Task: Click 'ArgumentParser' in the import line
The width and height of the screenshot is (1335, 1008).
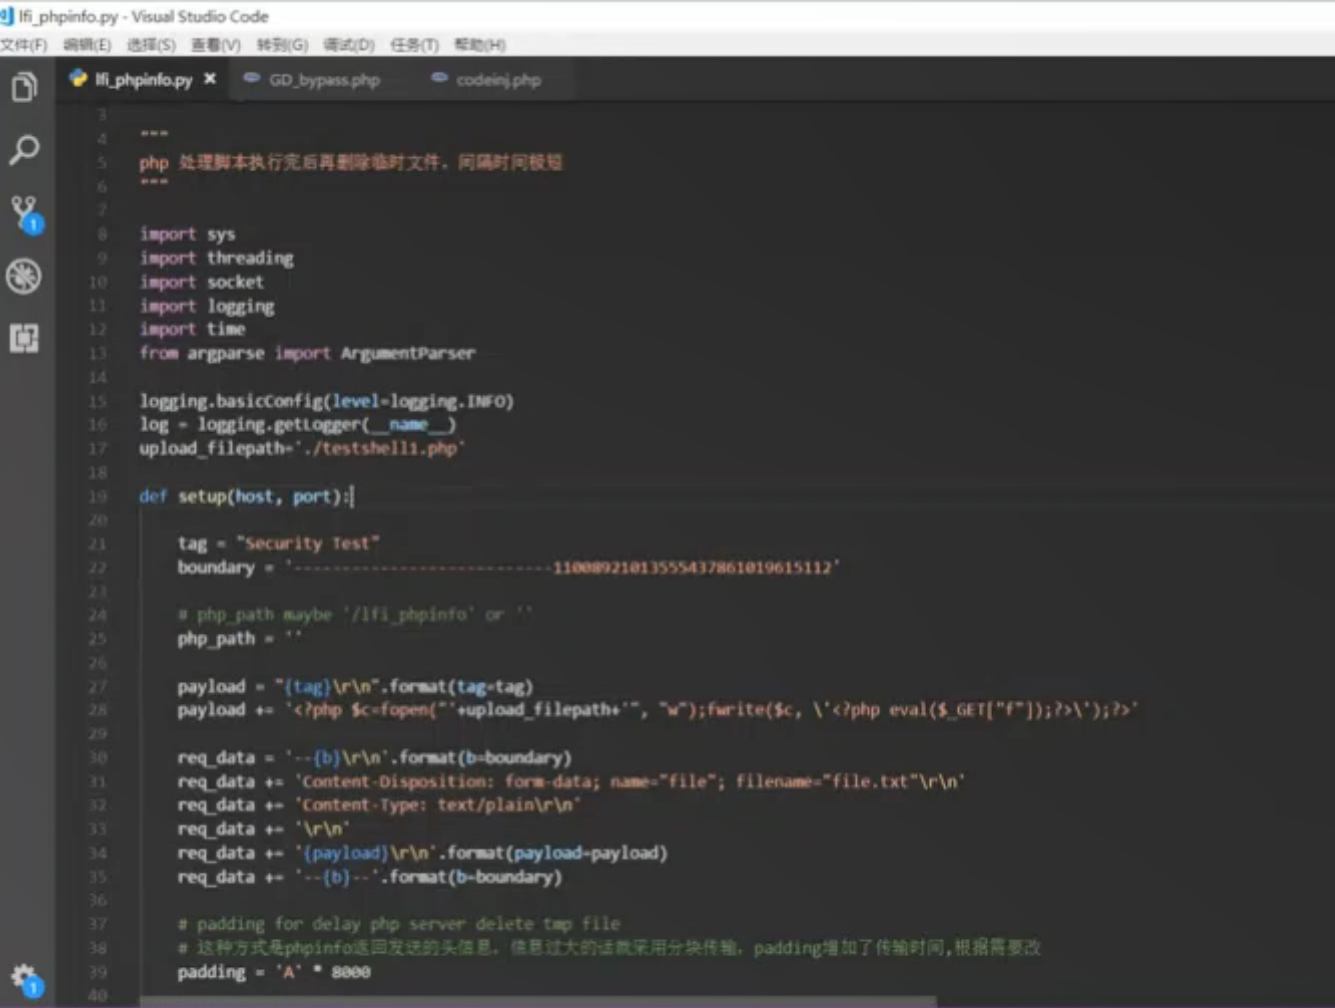Action: pos(408,353)
